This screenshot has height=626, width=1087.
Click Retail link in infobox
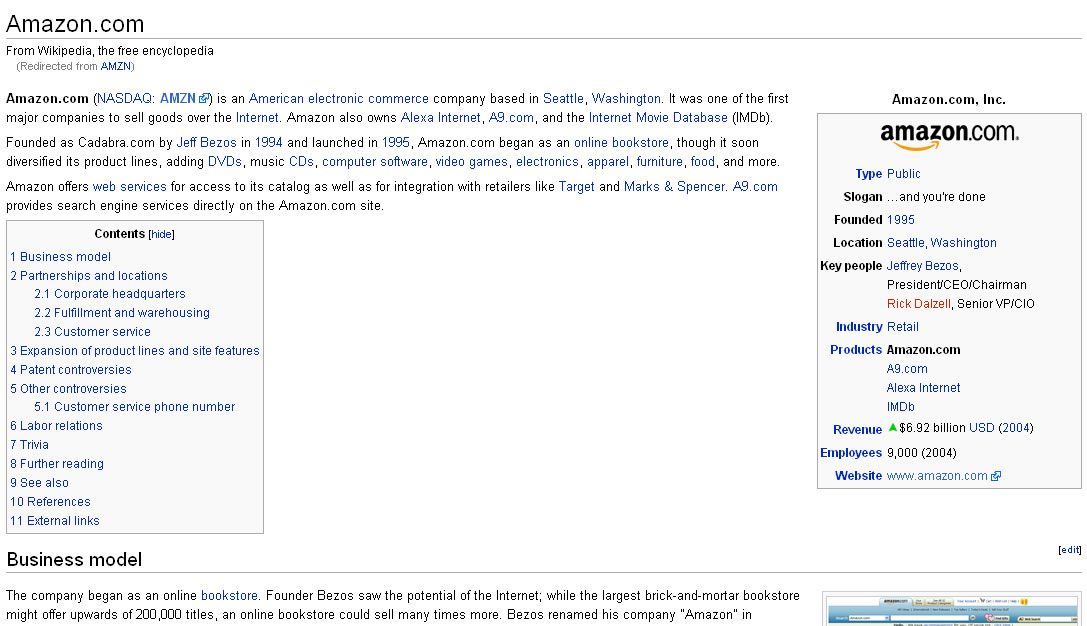click(903, 327)
